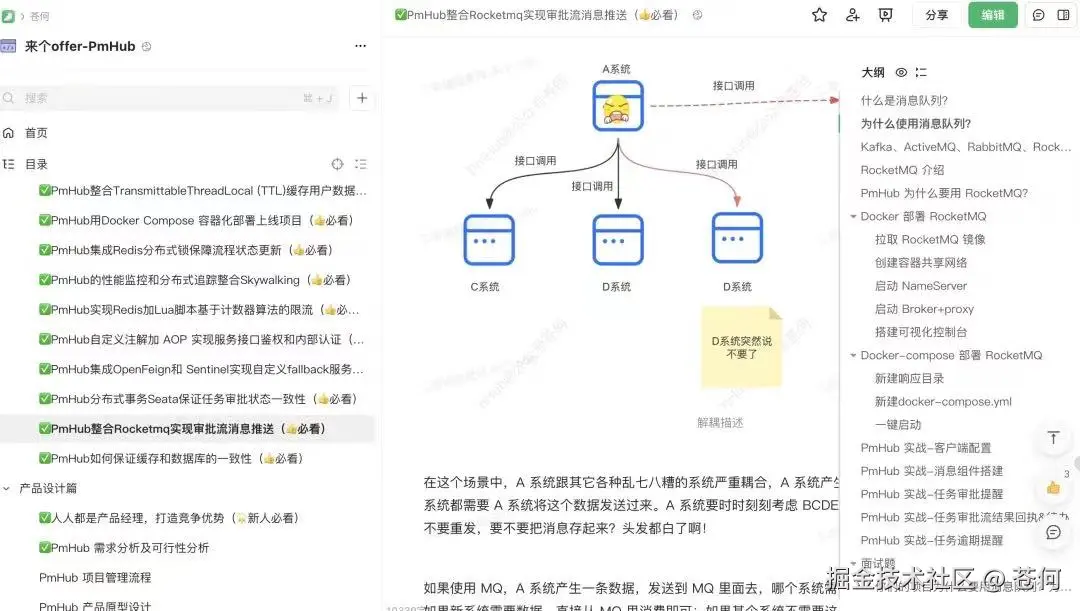
Task: Click 苍何 breadcrumb link
Action: (x=39, y=16)
